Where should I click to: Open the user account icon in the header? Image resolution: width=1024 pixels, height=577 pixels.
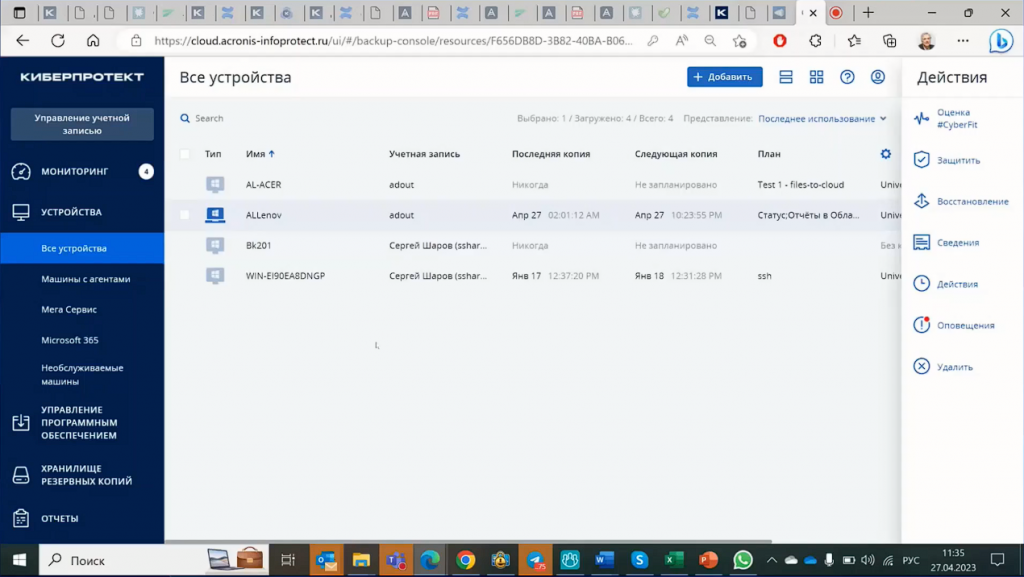pyautogui.click(x=878, y=77)
